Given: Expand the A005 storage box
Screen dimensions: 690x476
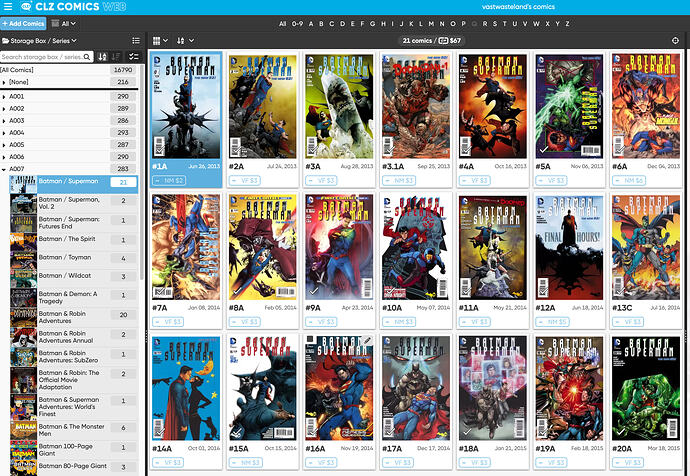Looking at the screenshot, I should click(x=4, y=145).
